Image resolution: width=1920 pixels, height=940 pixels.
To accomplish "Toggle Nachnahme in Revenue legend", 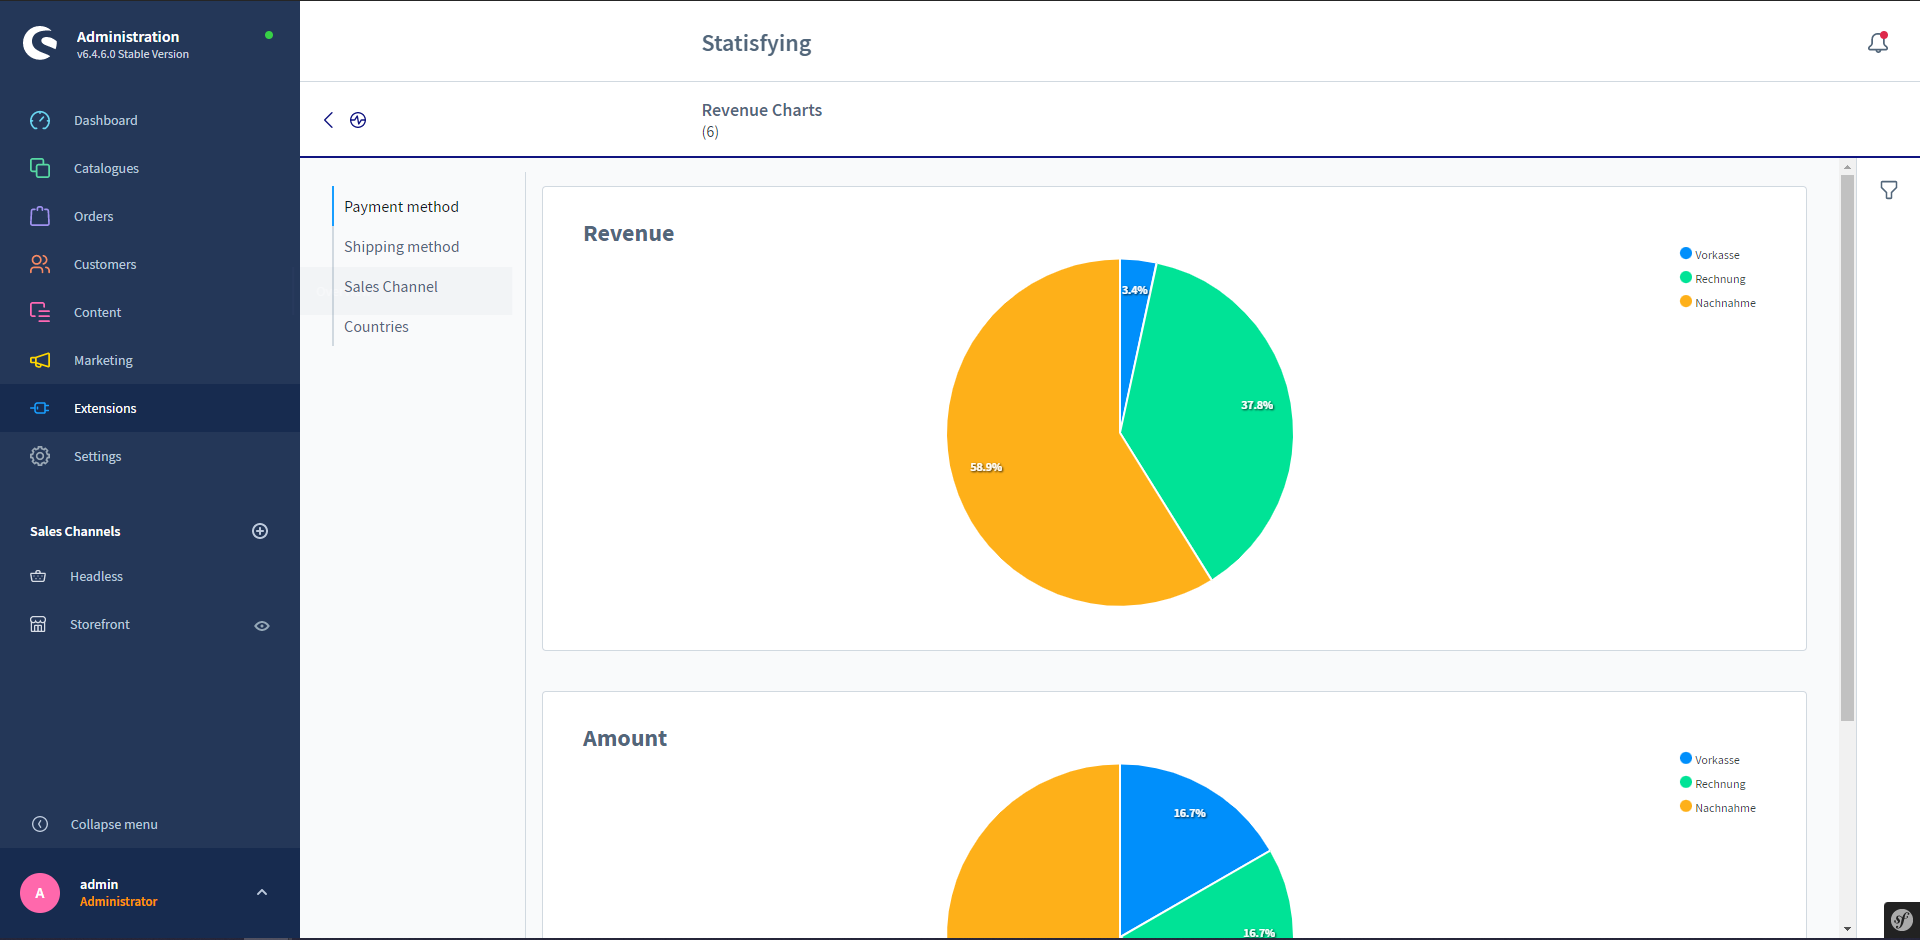I will click(1718, 302).
